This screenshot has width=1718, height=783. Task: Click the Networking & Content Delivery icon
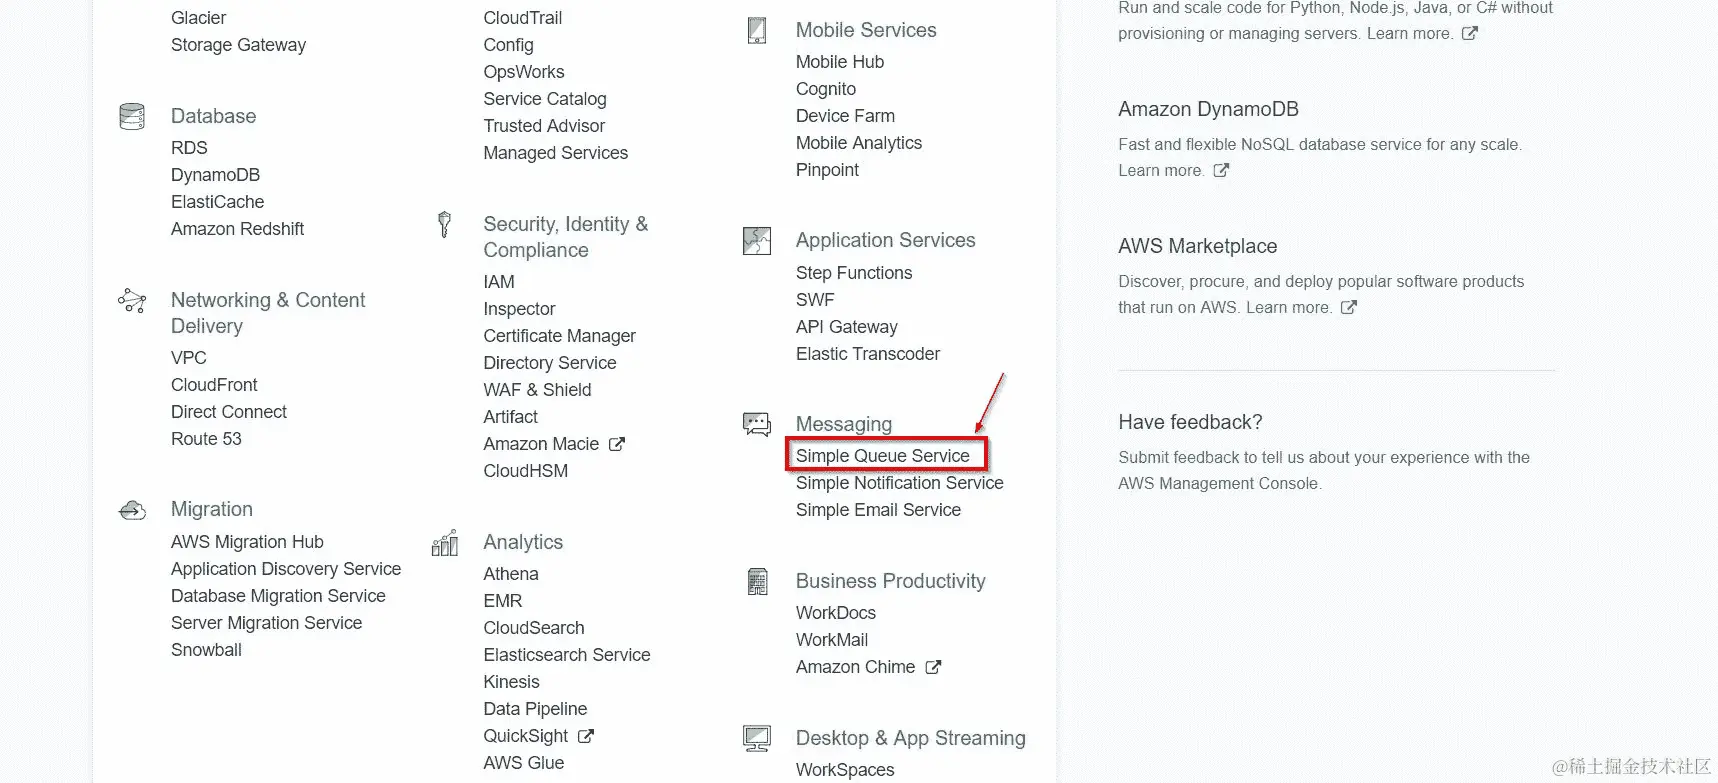pos(132,300)
